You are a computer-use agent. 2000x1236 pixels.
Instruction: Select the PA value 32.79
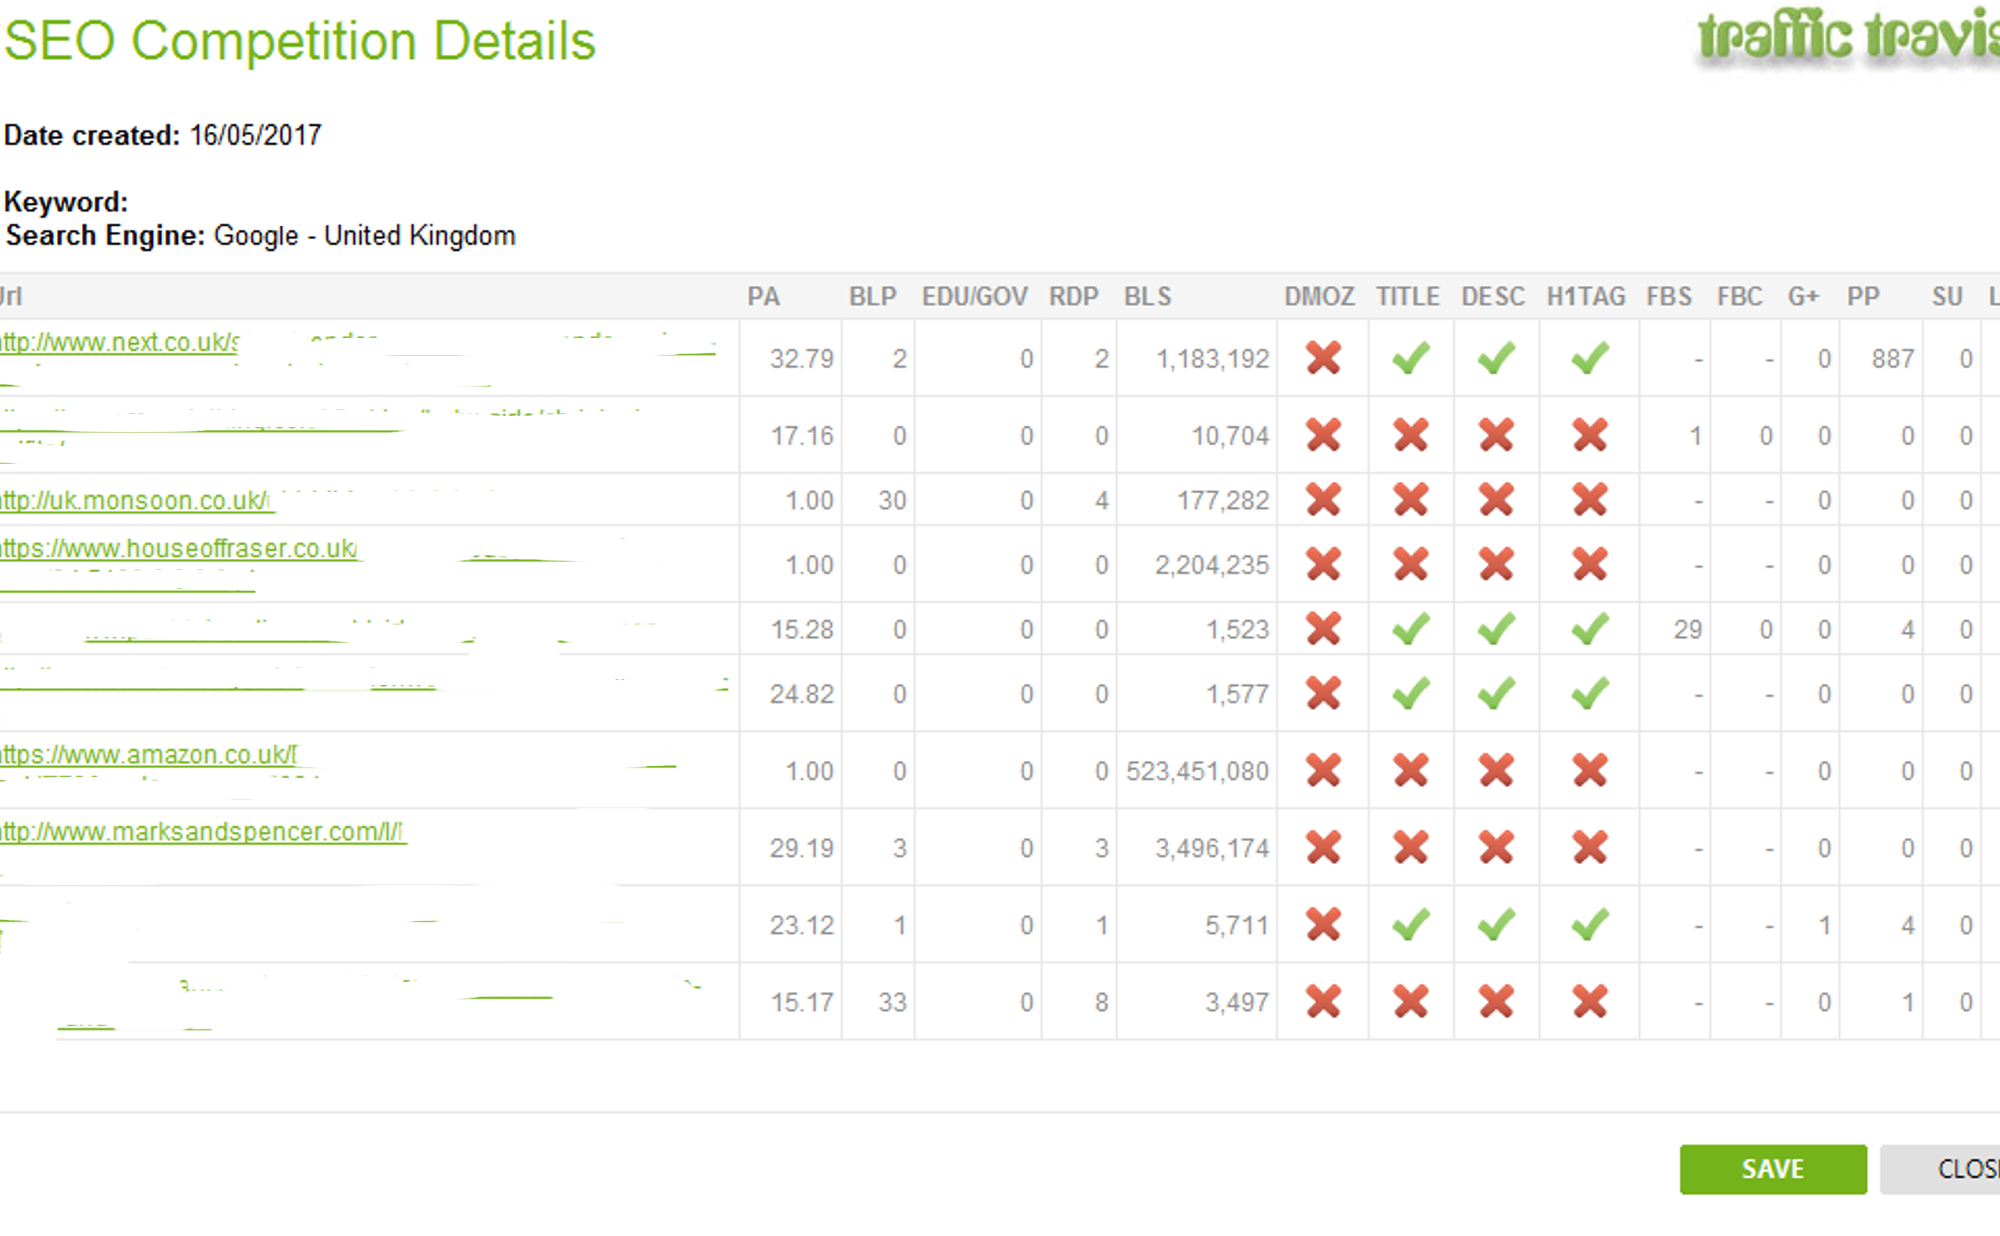(802, 359)
